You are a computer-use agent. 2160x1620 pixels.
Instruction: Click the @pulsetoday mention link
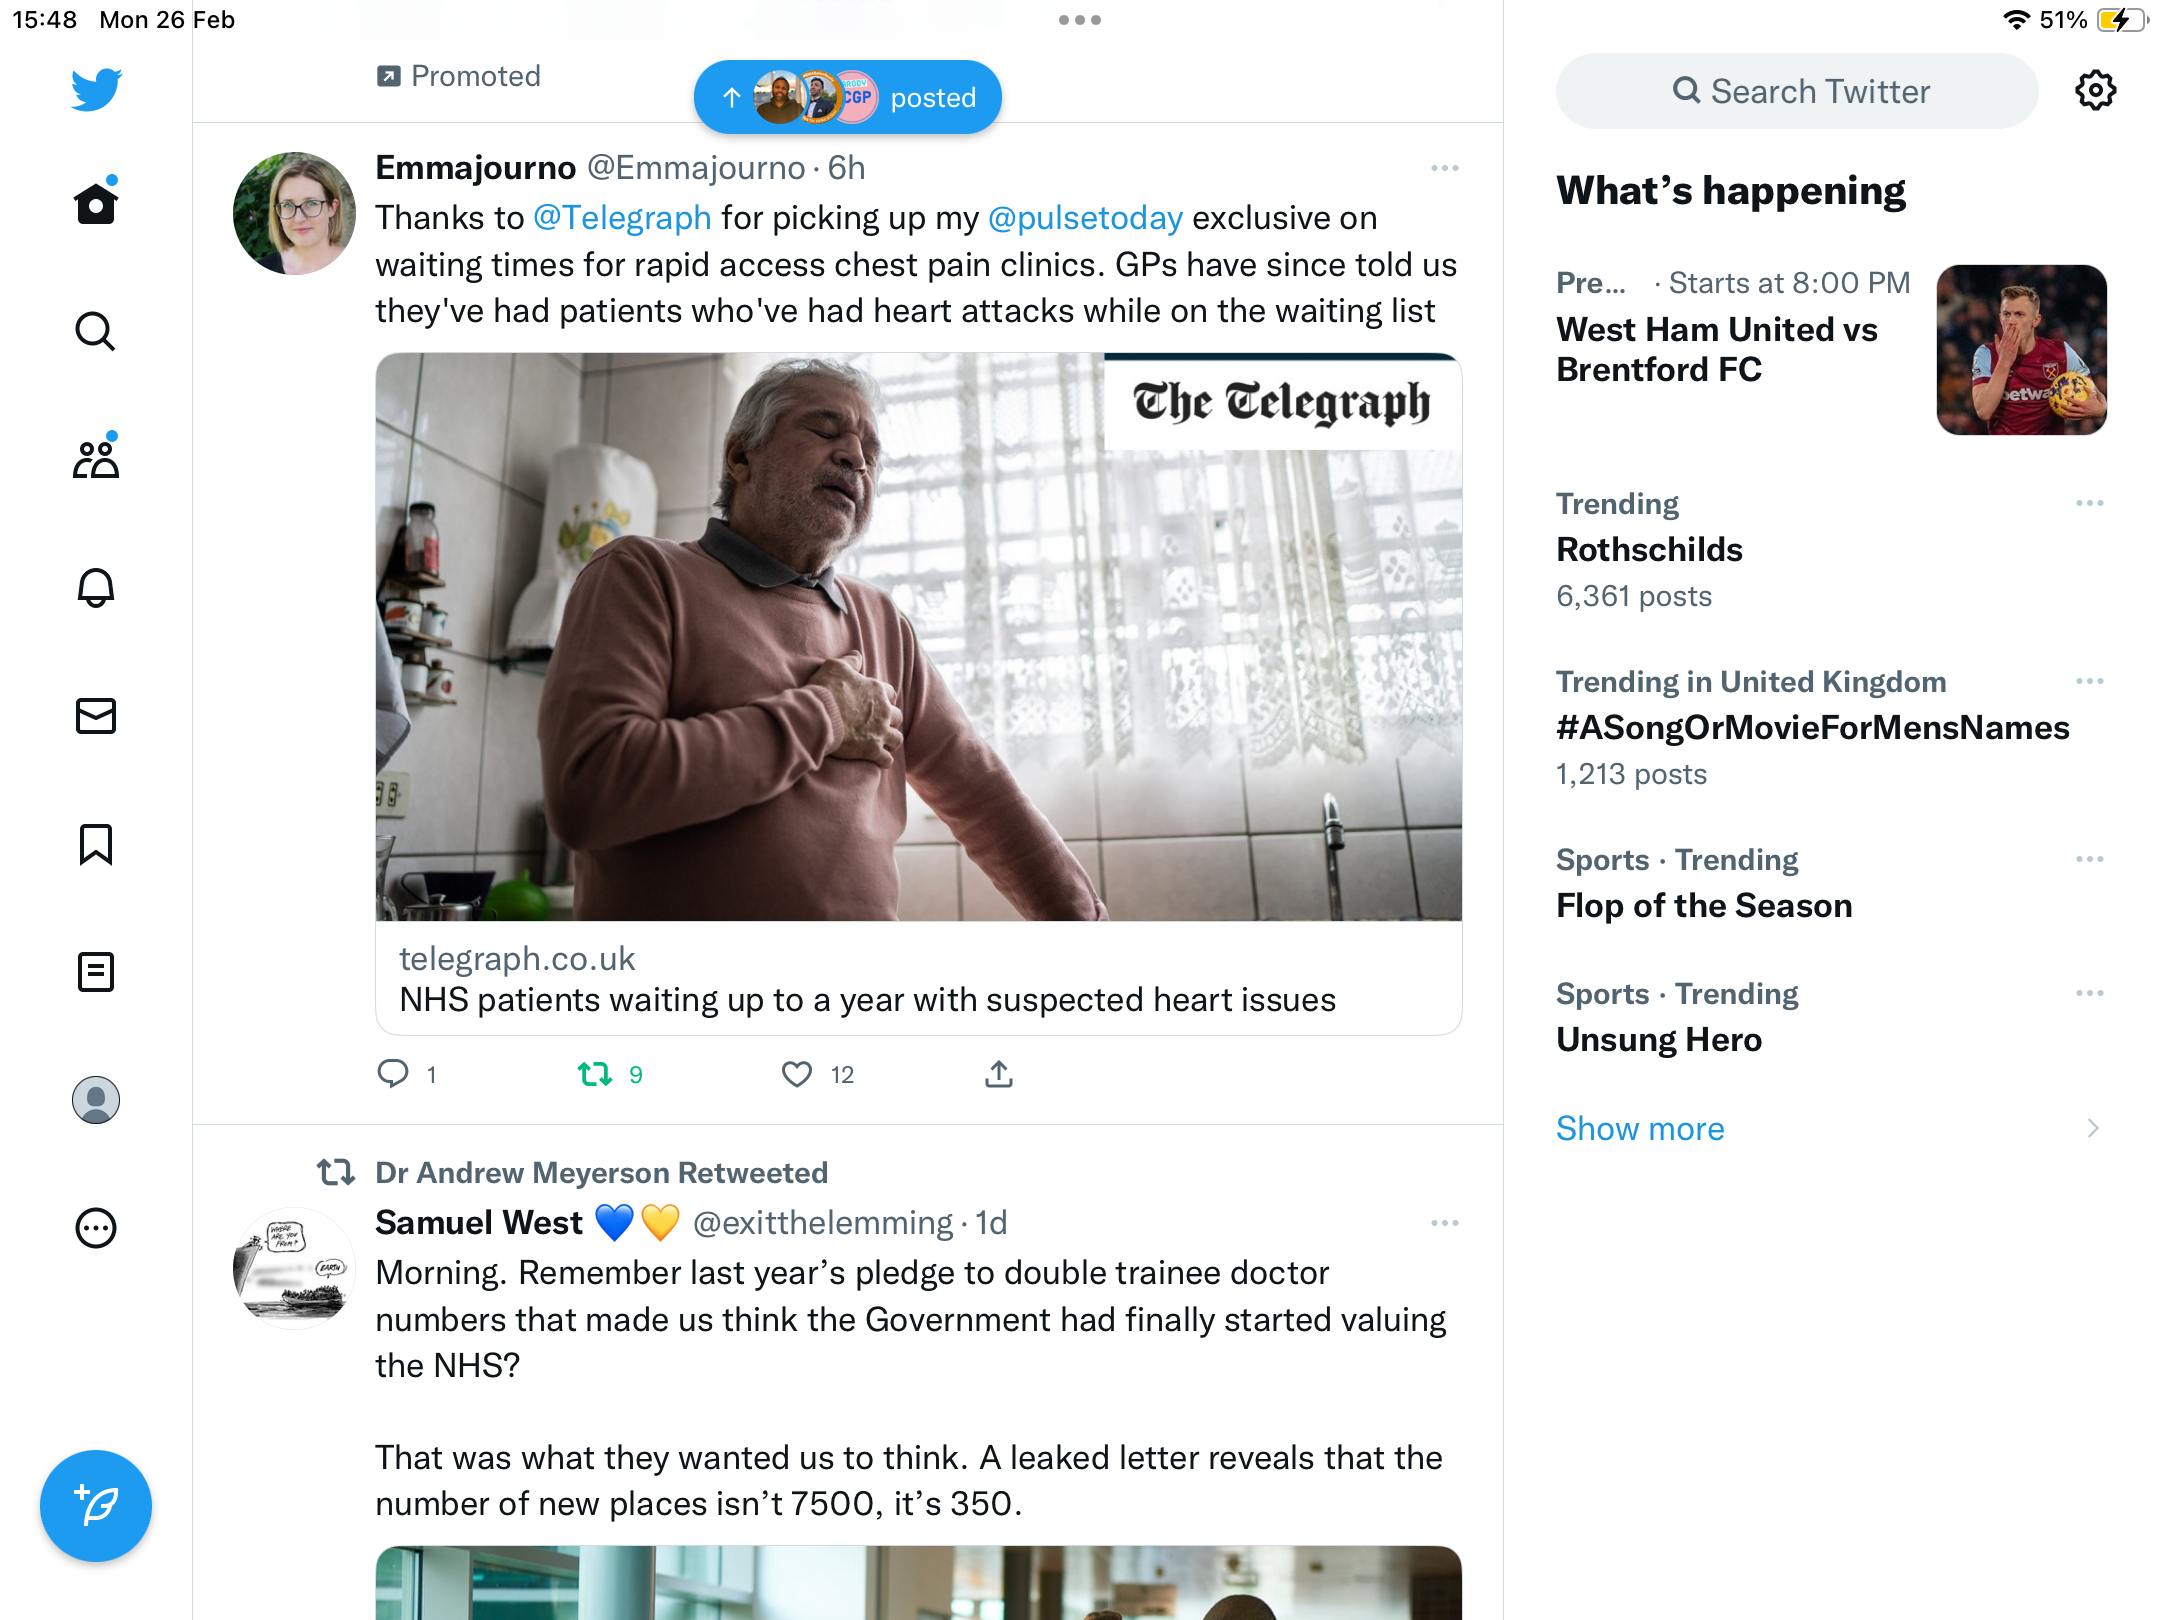[1085, 217]
